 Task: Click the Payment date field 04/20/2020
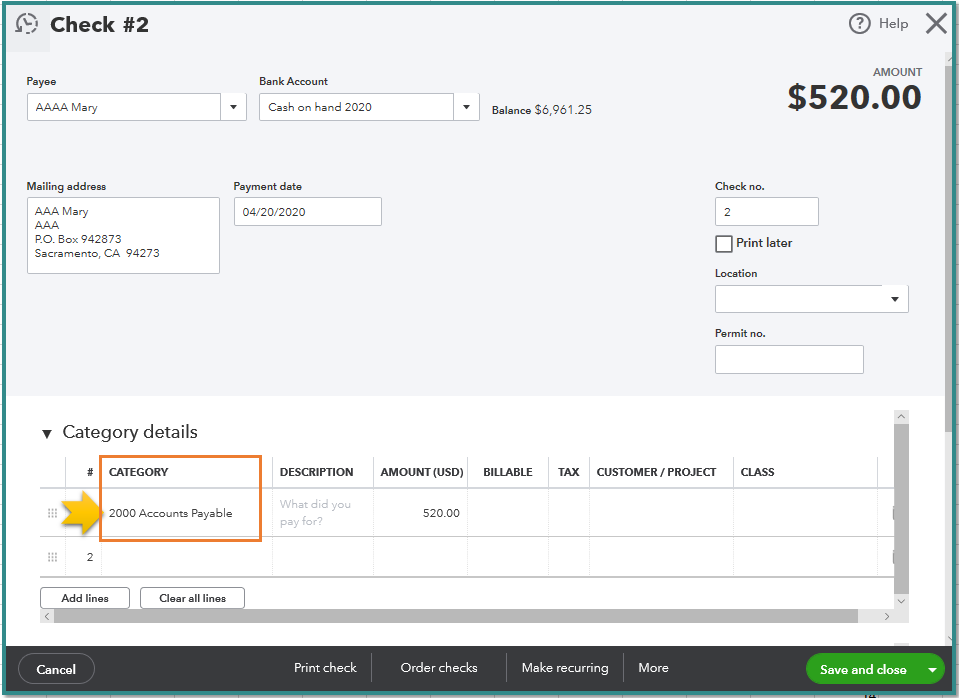pyautogui.click(x=308, y=212)
